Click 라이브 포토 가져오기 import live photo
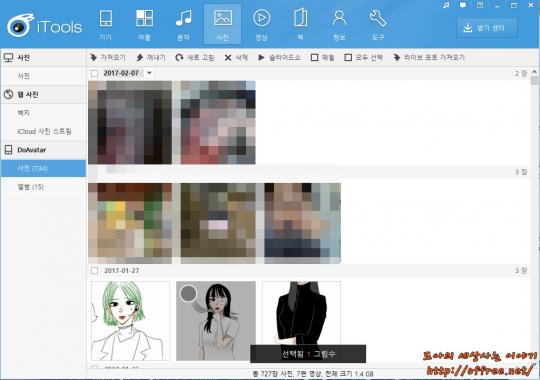The width and height of the screenshot is (540, 380). [429, 58]
